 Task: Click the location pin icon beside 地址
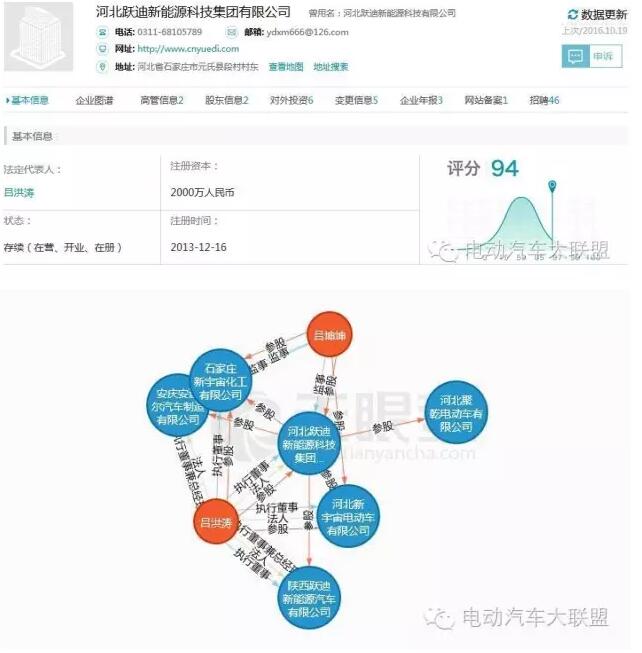pos(102,66)
